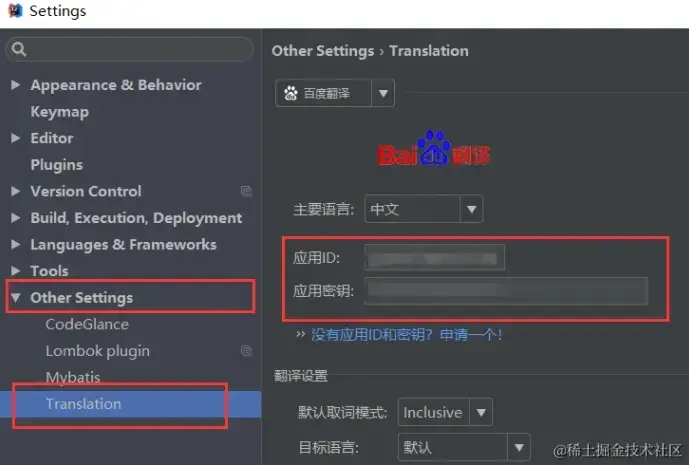The image size is (689, 465).
Task: Expand Build, Execution, Deployment section
Action: point(15,218)
